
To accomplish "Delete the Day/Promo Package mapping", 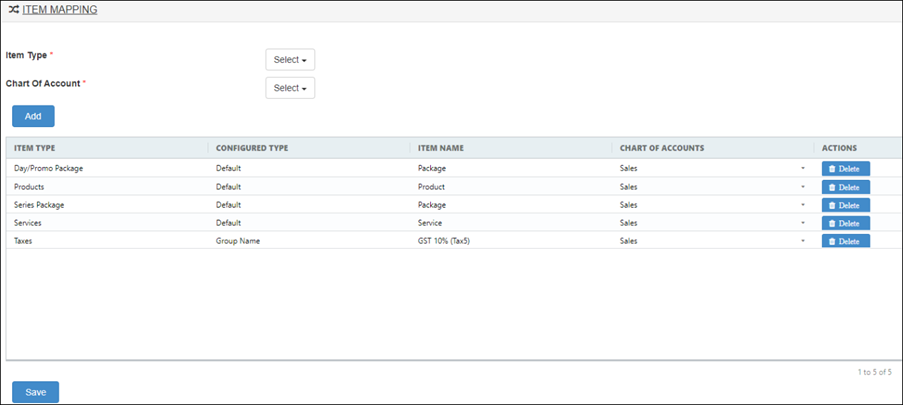I will [845, 169].
